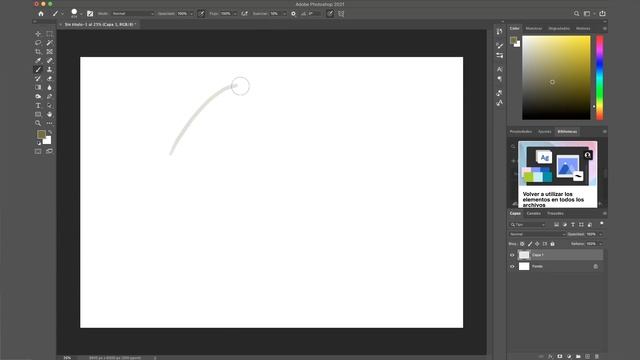The image size is (640, 360).
Task: Select the Magic Wand tool
Action: click(x=49, y=43)
